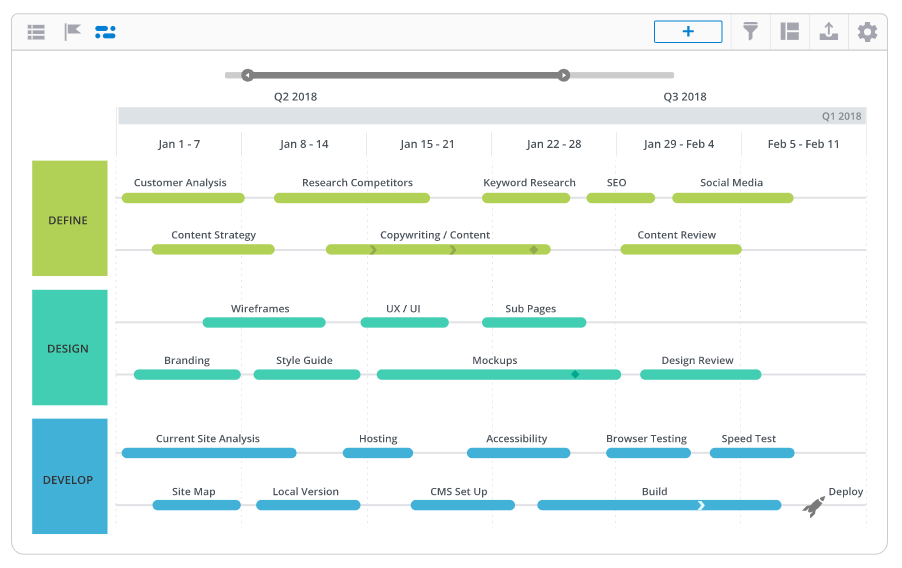Click the Jan 29 - Feb 4 week header

(x=679, y=144)
